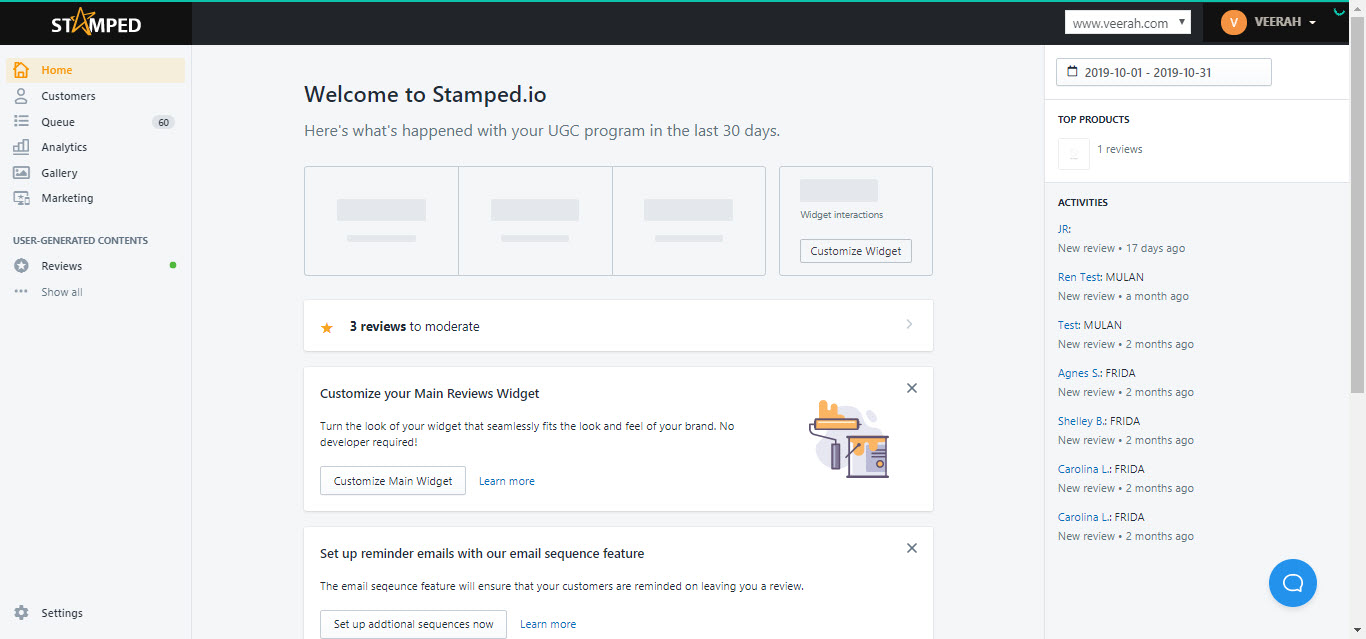The image size is (1366, 639).
Task: Click the Settings gear icon
Action: [x=21, y=613]
